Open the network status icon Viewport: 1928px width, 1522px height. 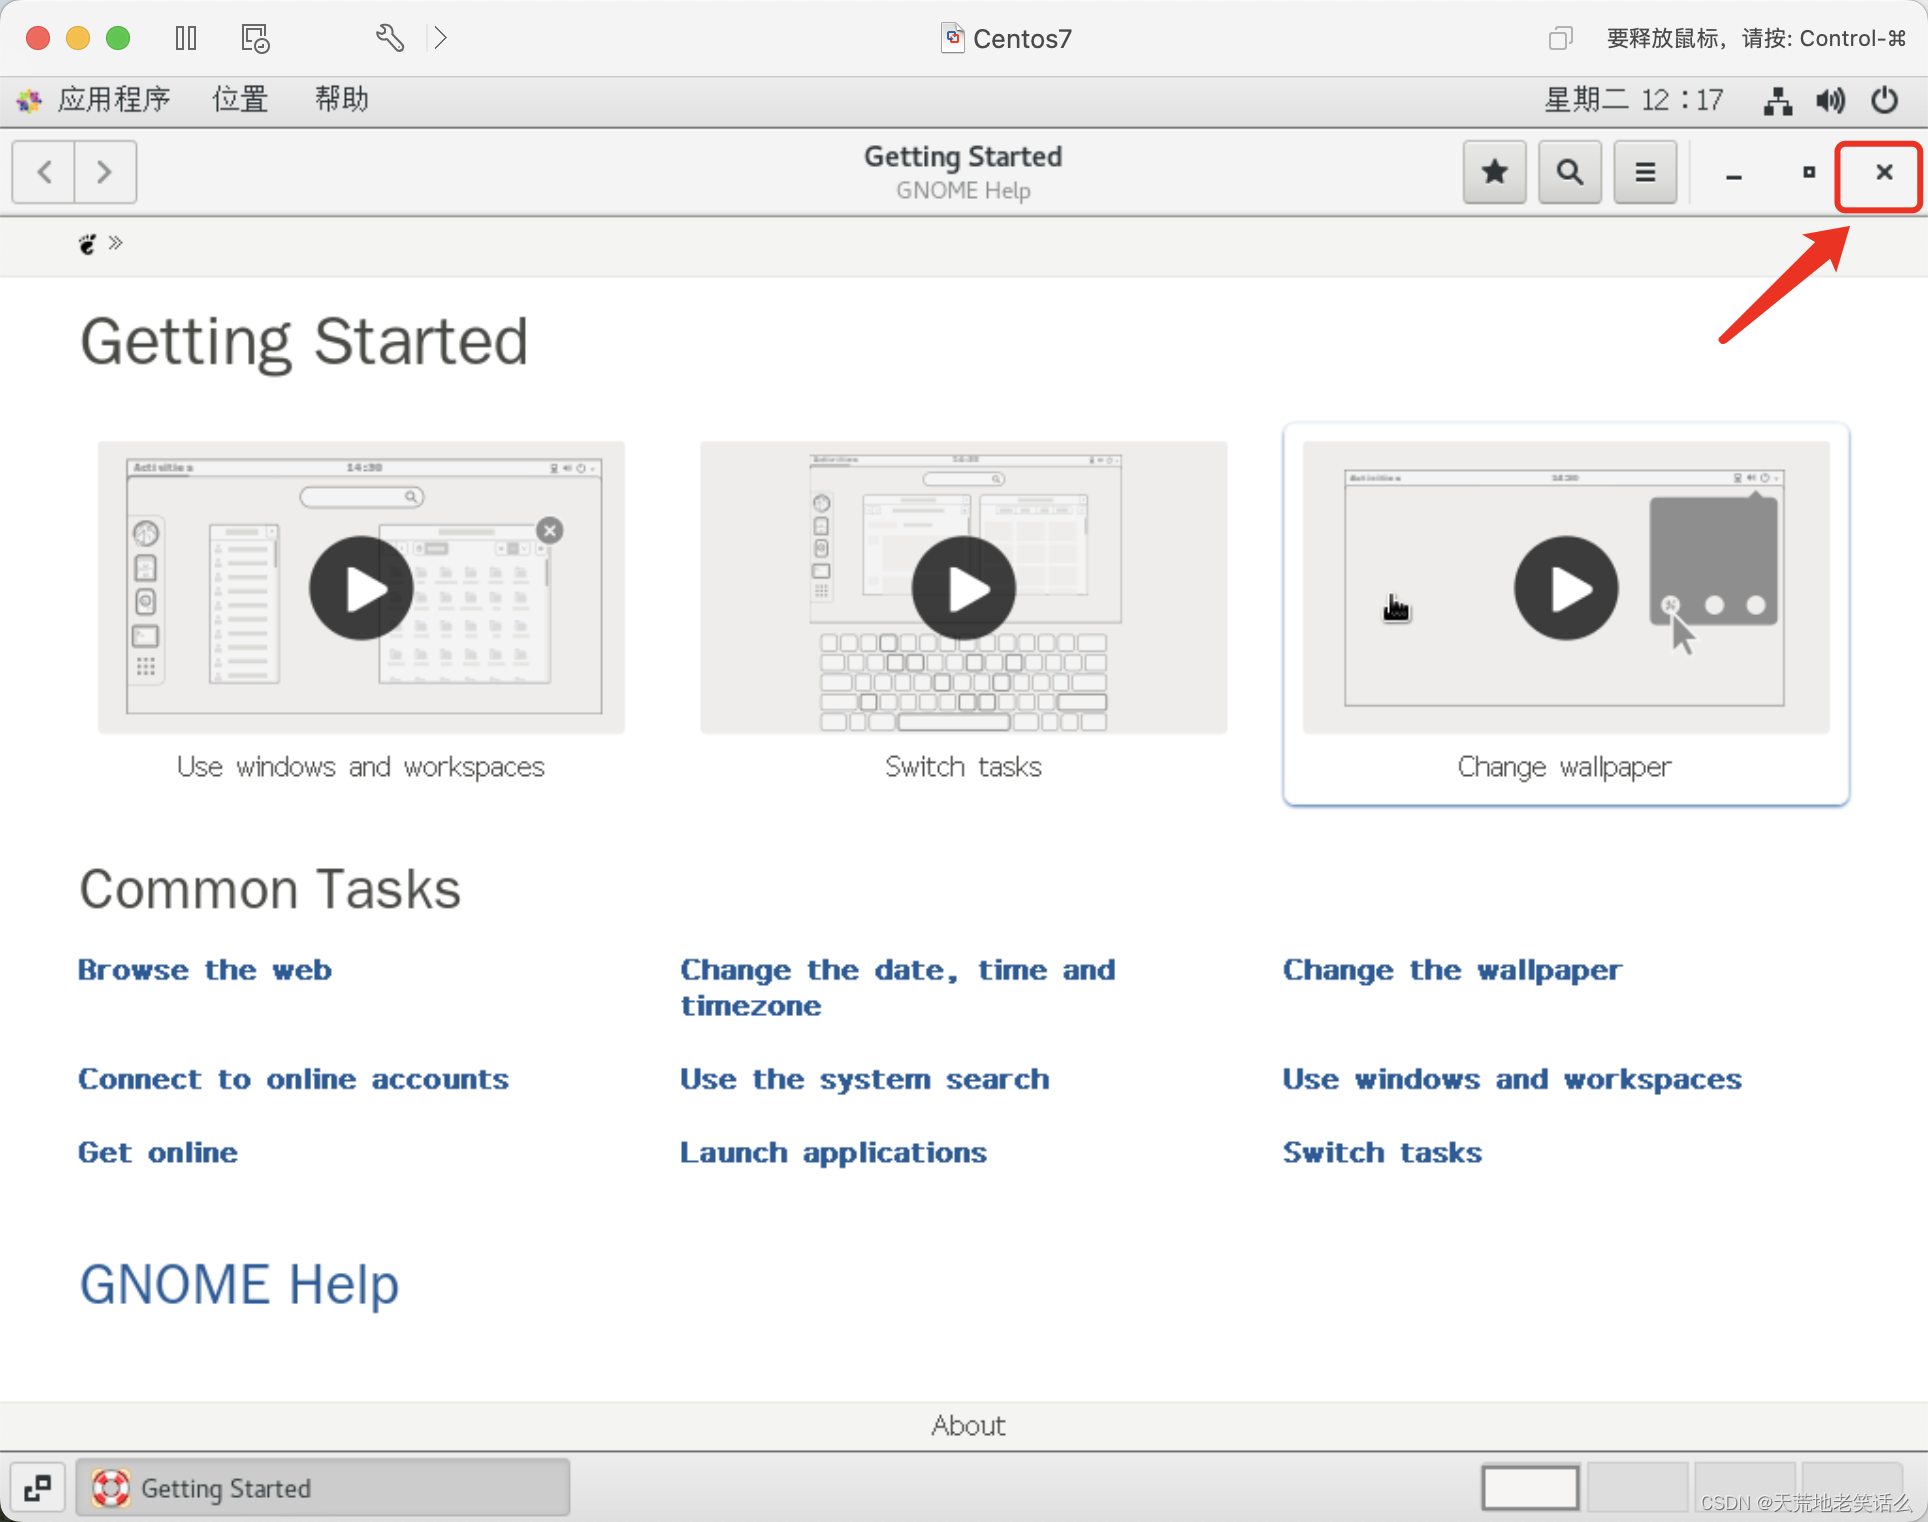(x=1777, y=100)
